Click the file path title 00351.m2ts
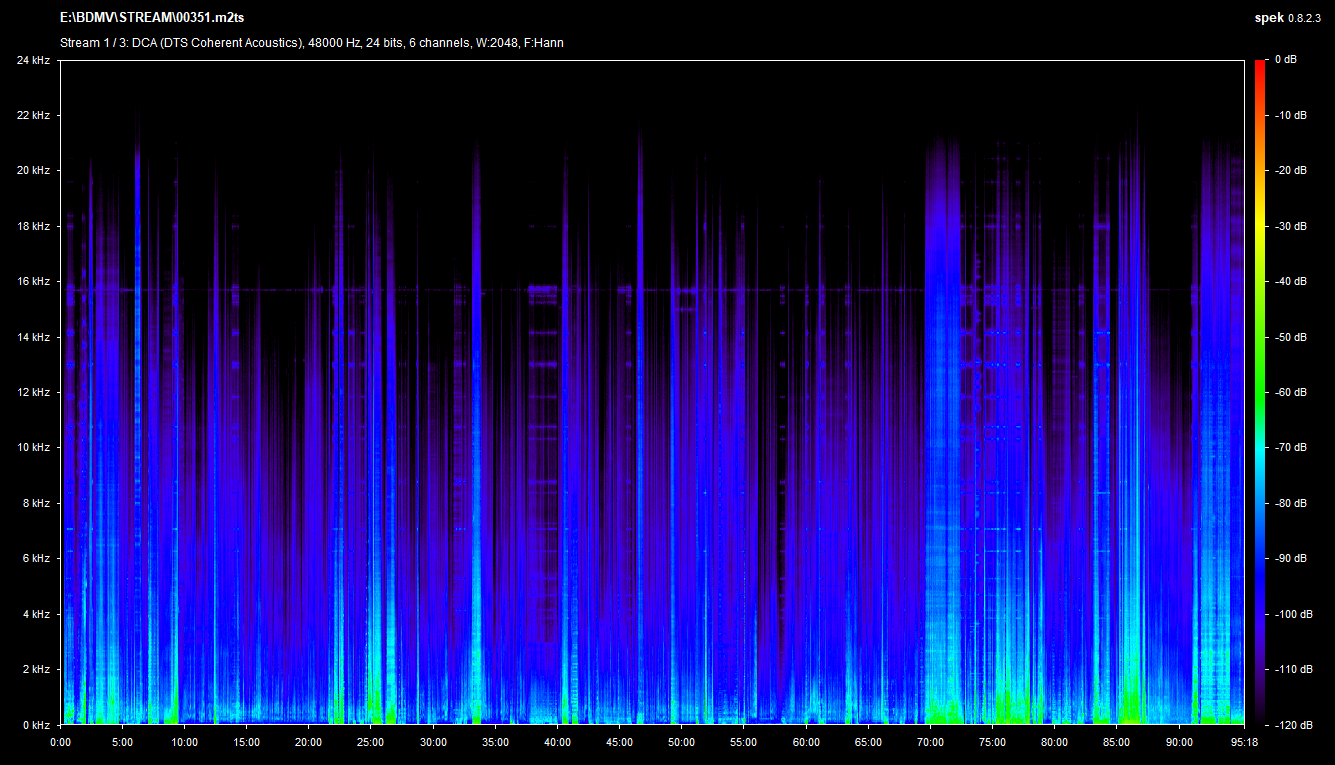 pyautogui.click(x=152, y=18)
